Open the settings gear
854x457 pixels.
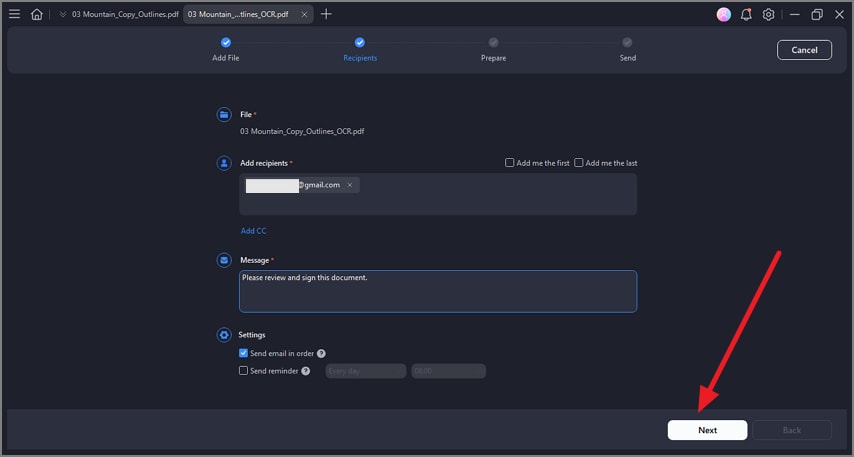tap(768, 15)
